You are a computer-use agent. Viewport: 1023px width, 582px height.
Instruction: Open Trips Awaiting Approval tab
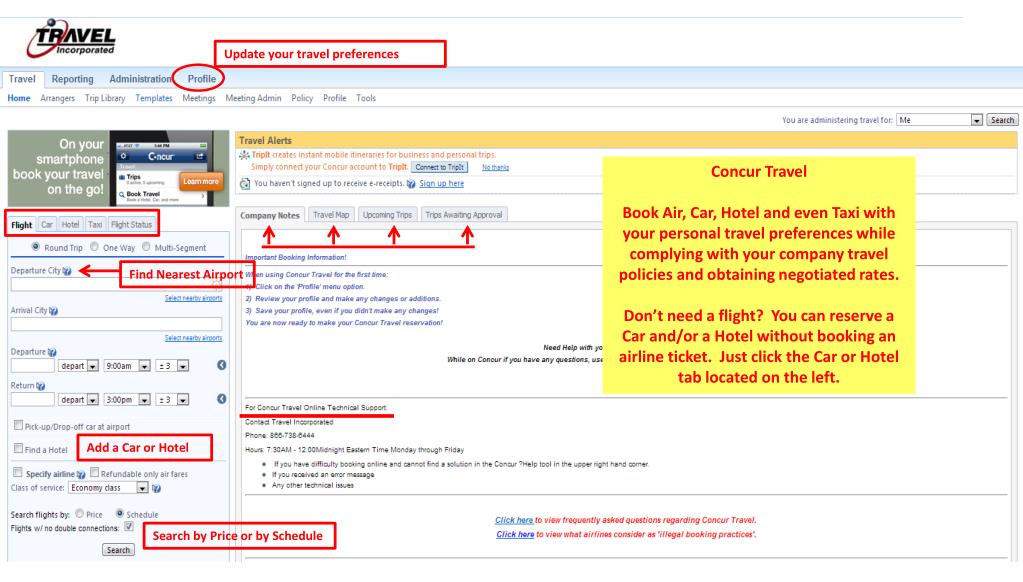coord(464,215)
